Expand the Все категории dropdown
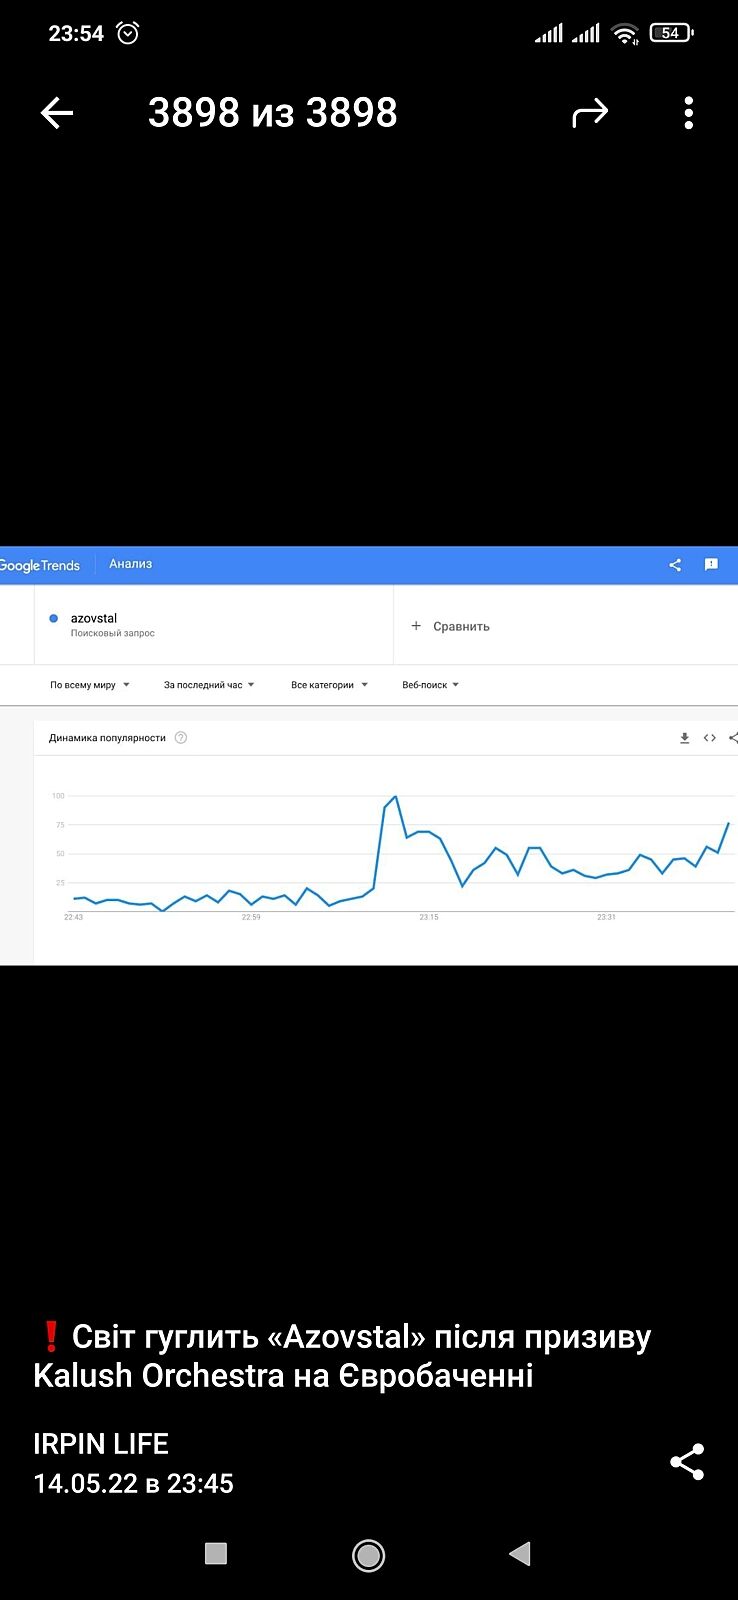 click(x=329, y=685)
